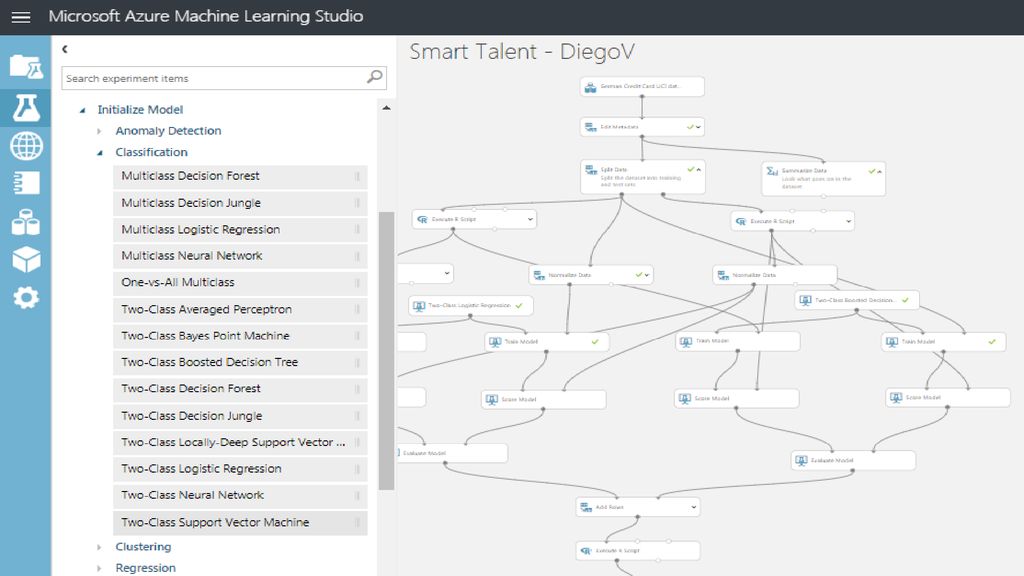Select Multiclass Neural Network module
This screenshot has height=576, width=1024.
click(x=240, y=256)
